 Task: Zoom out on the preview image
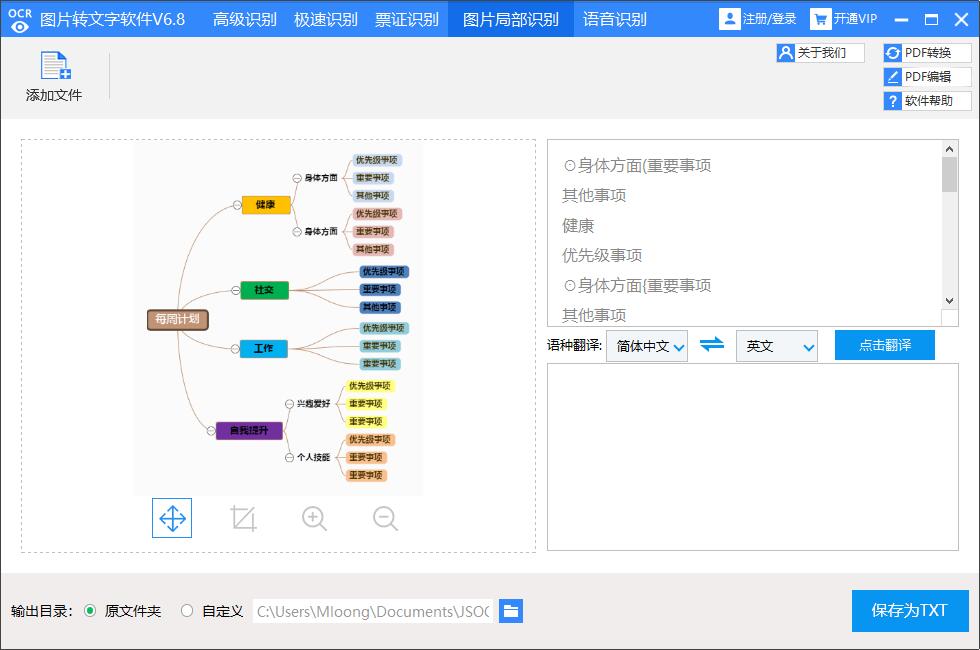(385, 518)
